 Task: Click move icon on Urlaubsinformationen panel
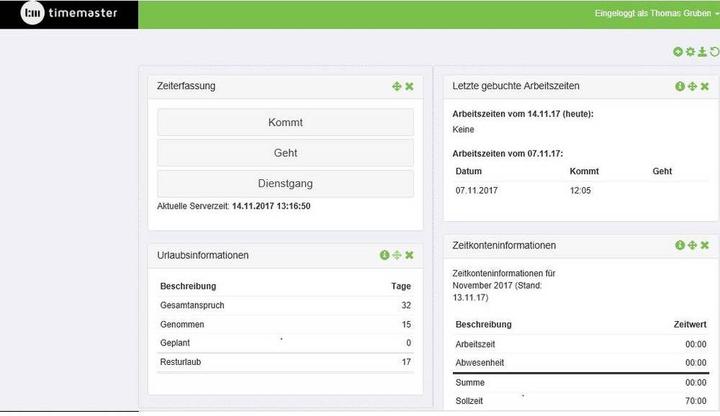(397, 255)
